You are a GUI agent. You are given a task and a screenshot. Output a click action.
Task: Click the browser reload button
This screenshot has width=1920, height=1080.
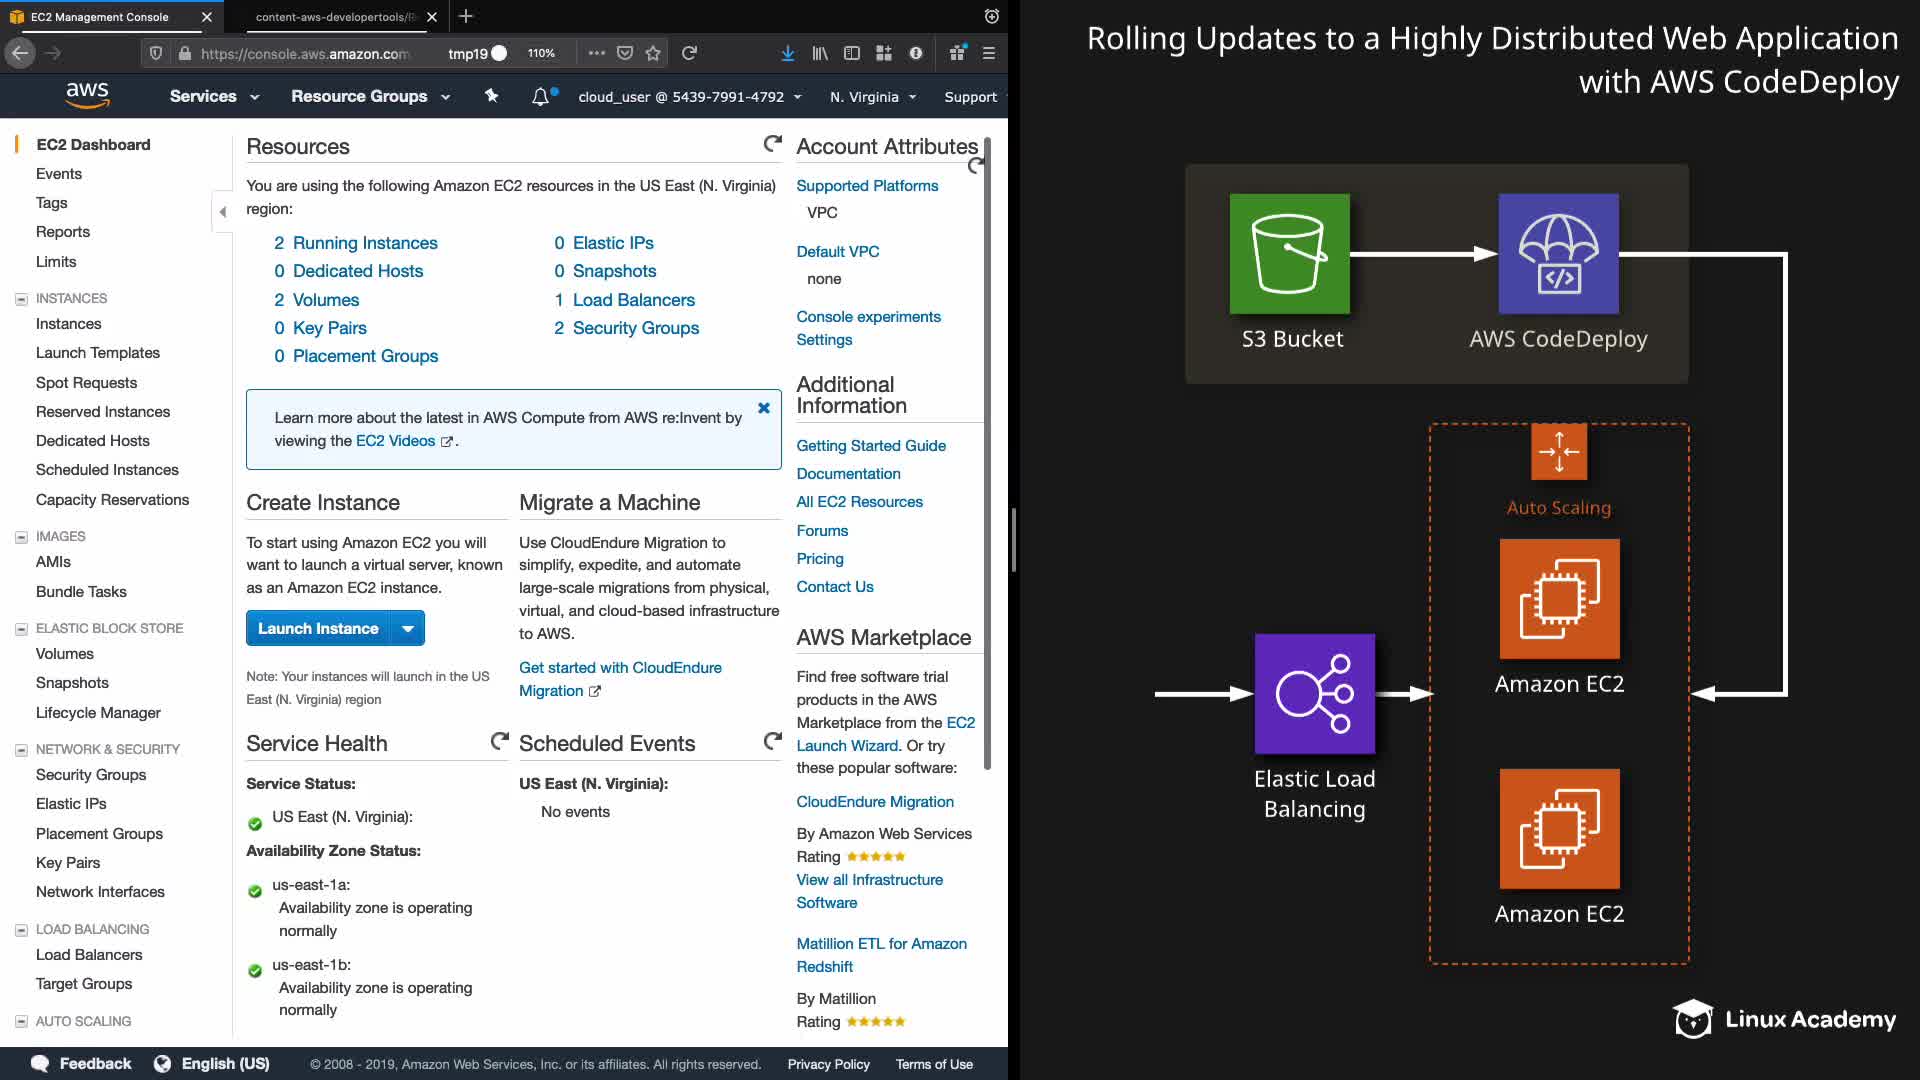click(x=689, y=53)
